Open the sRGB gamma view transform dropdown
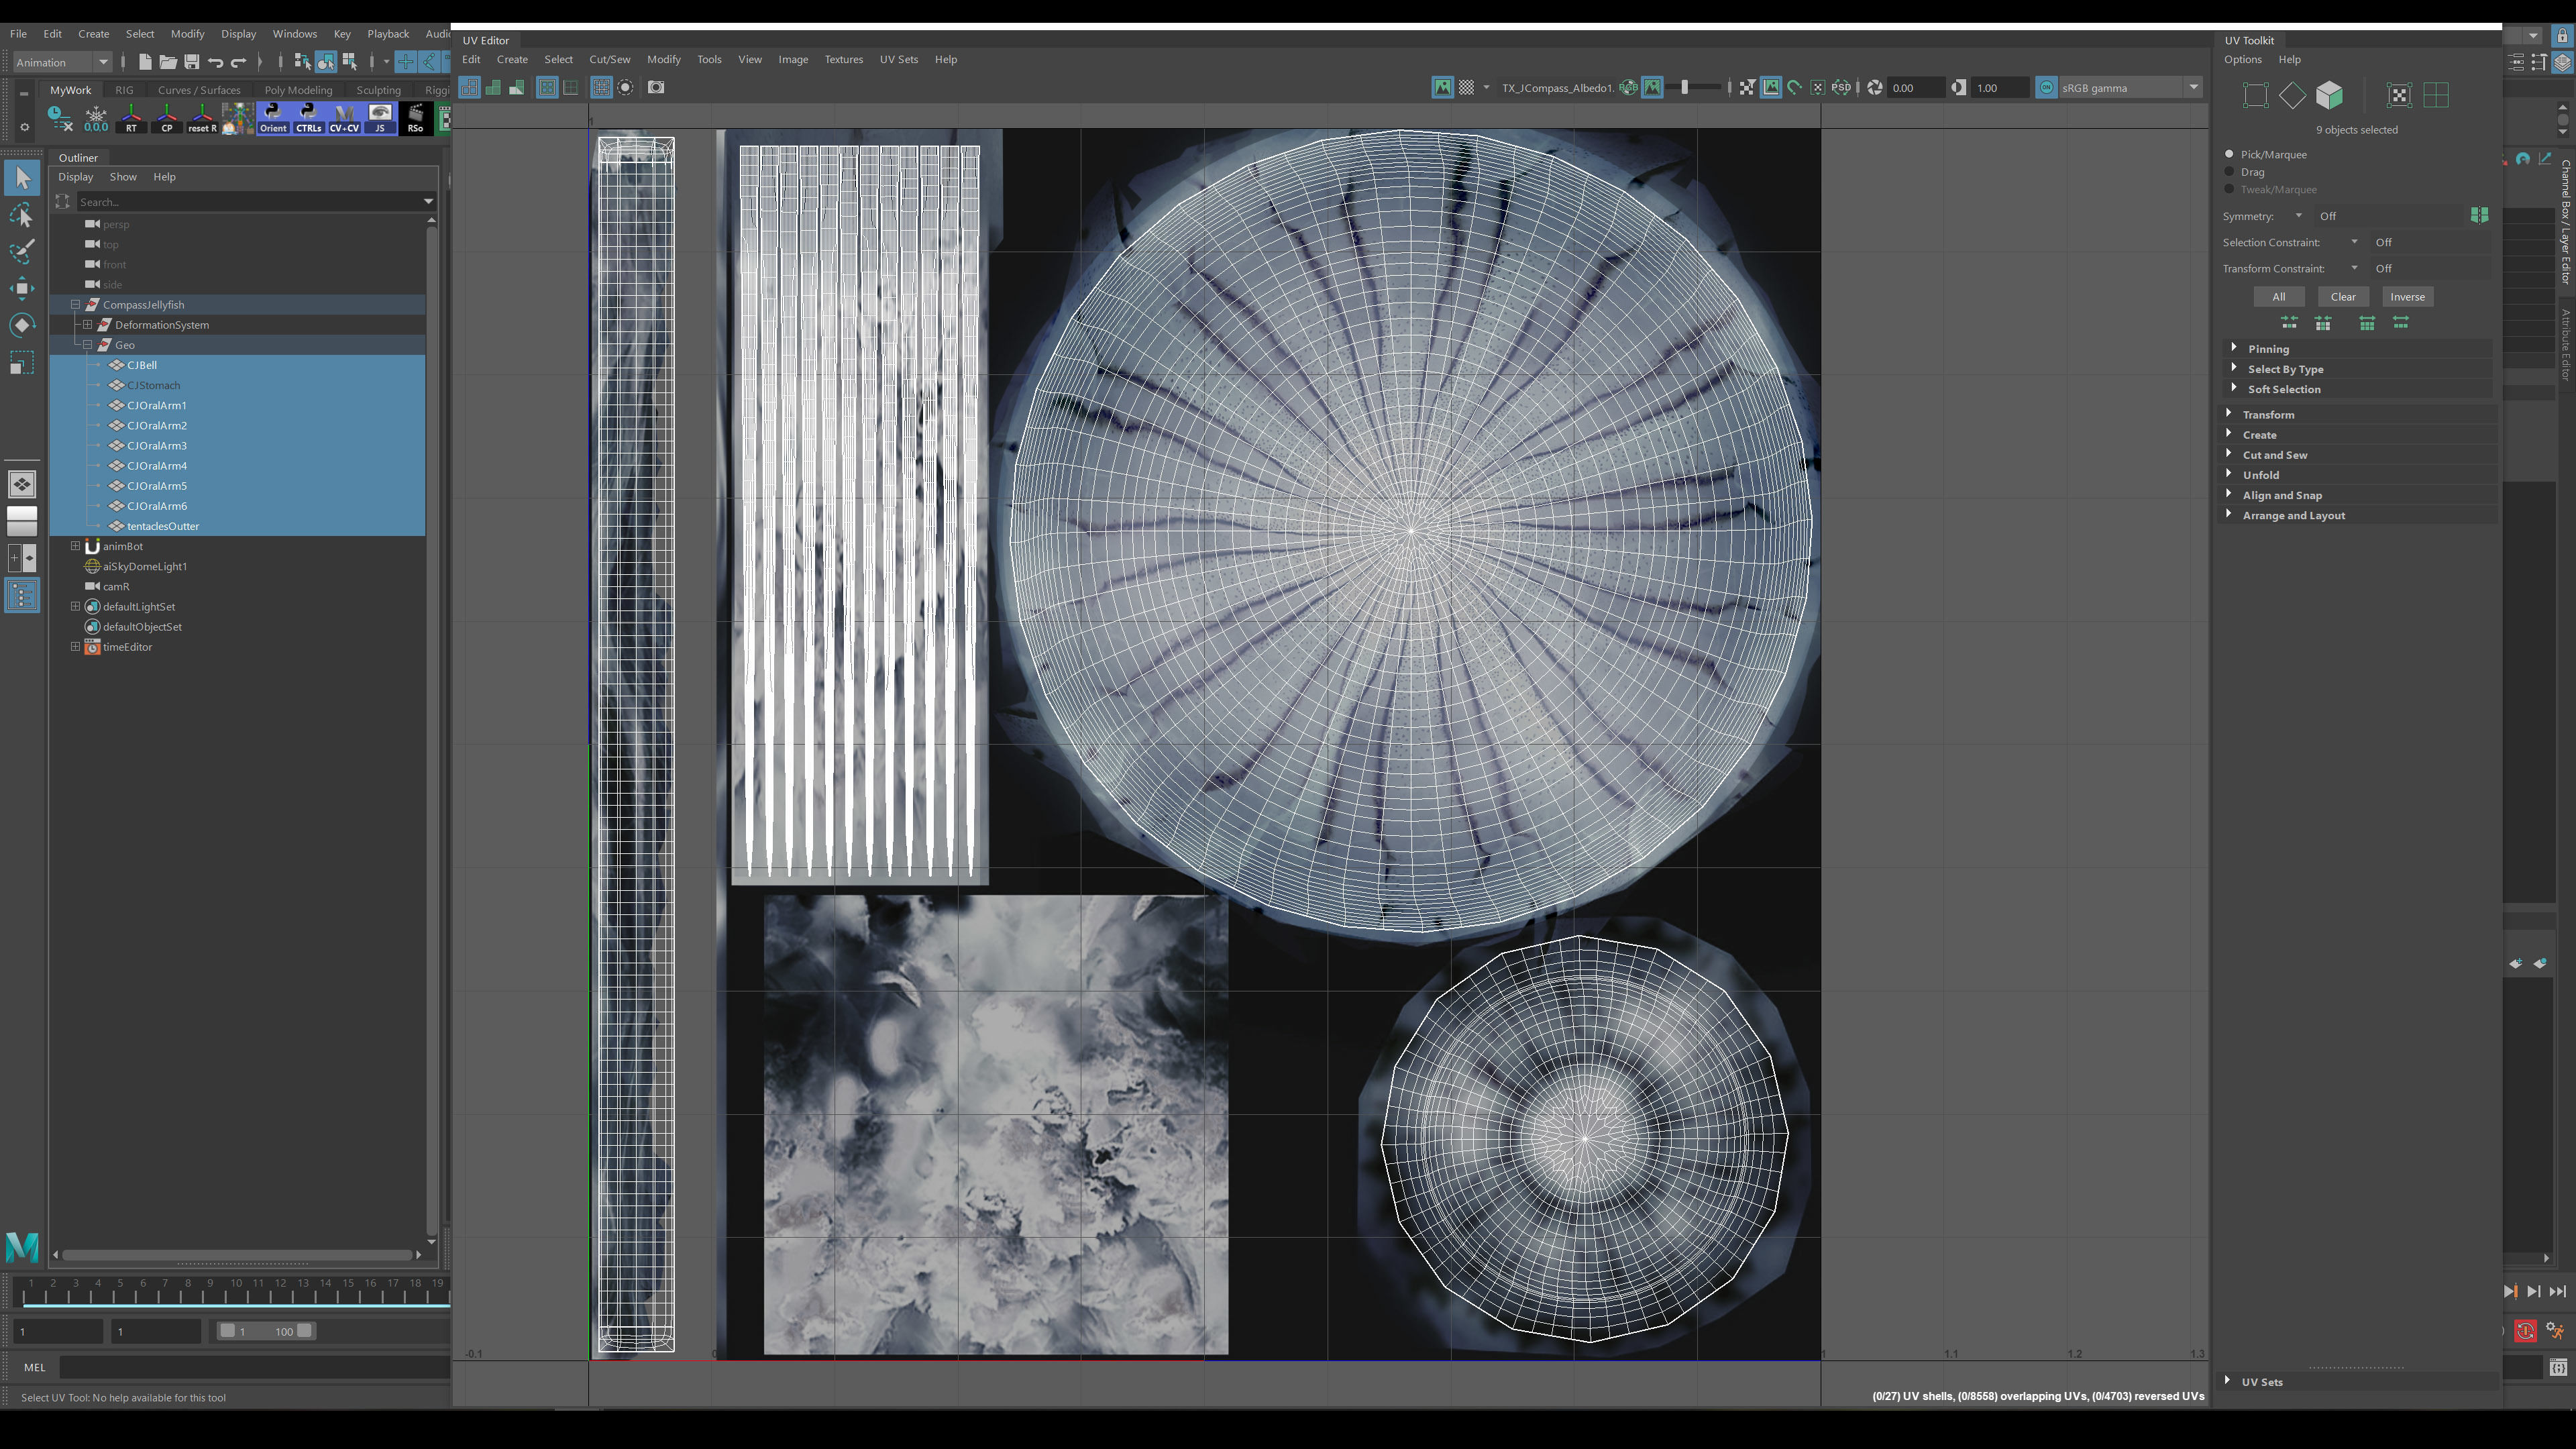 [x=2193, y=88]
